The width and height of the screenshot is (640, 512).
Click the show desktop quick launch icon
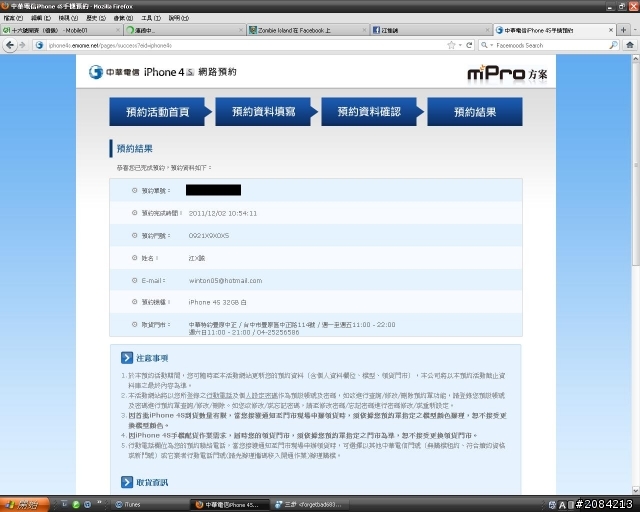pos(64,504)
